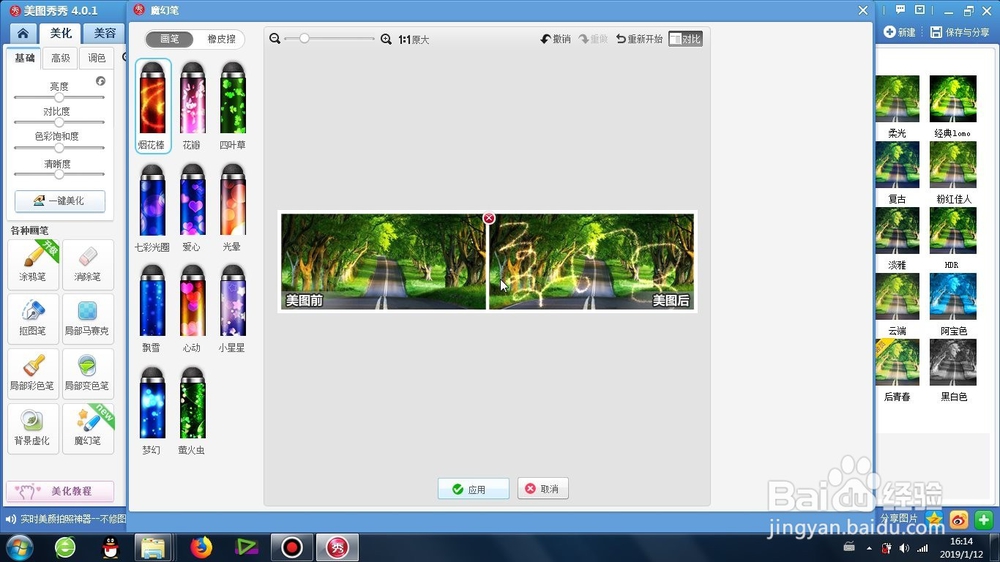Adjust the 亮度 brightness slider
This screenshot has height=562, width=1000.
coord(59,98)
